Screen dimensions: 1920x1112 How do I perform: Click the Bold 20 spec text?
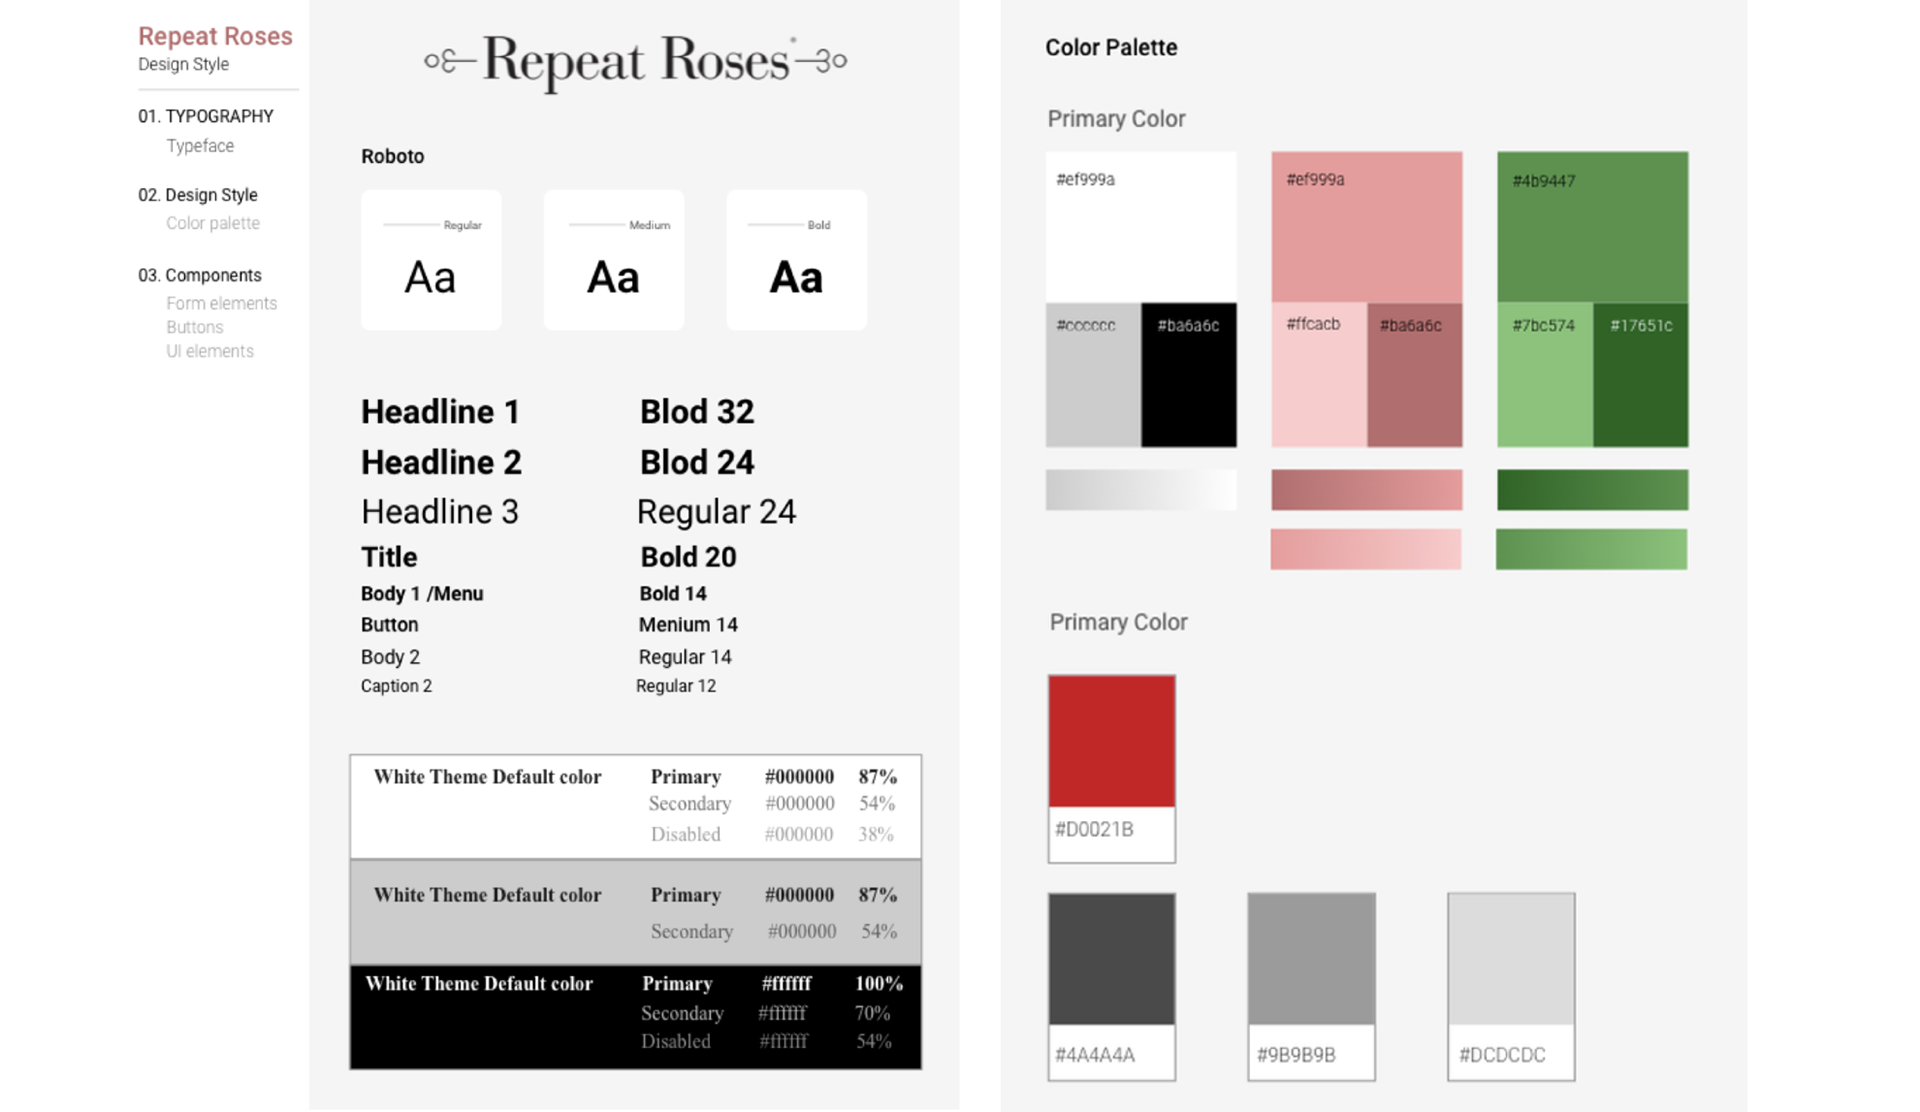[x=689, y=557]
